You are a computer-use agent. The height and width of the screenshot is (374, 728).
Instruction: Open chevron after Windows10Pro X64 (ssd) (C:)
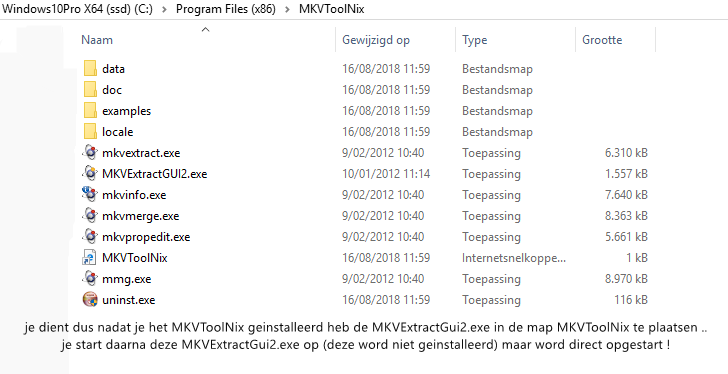[x=164, y=9]
